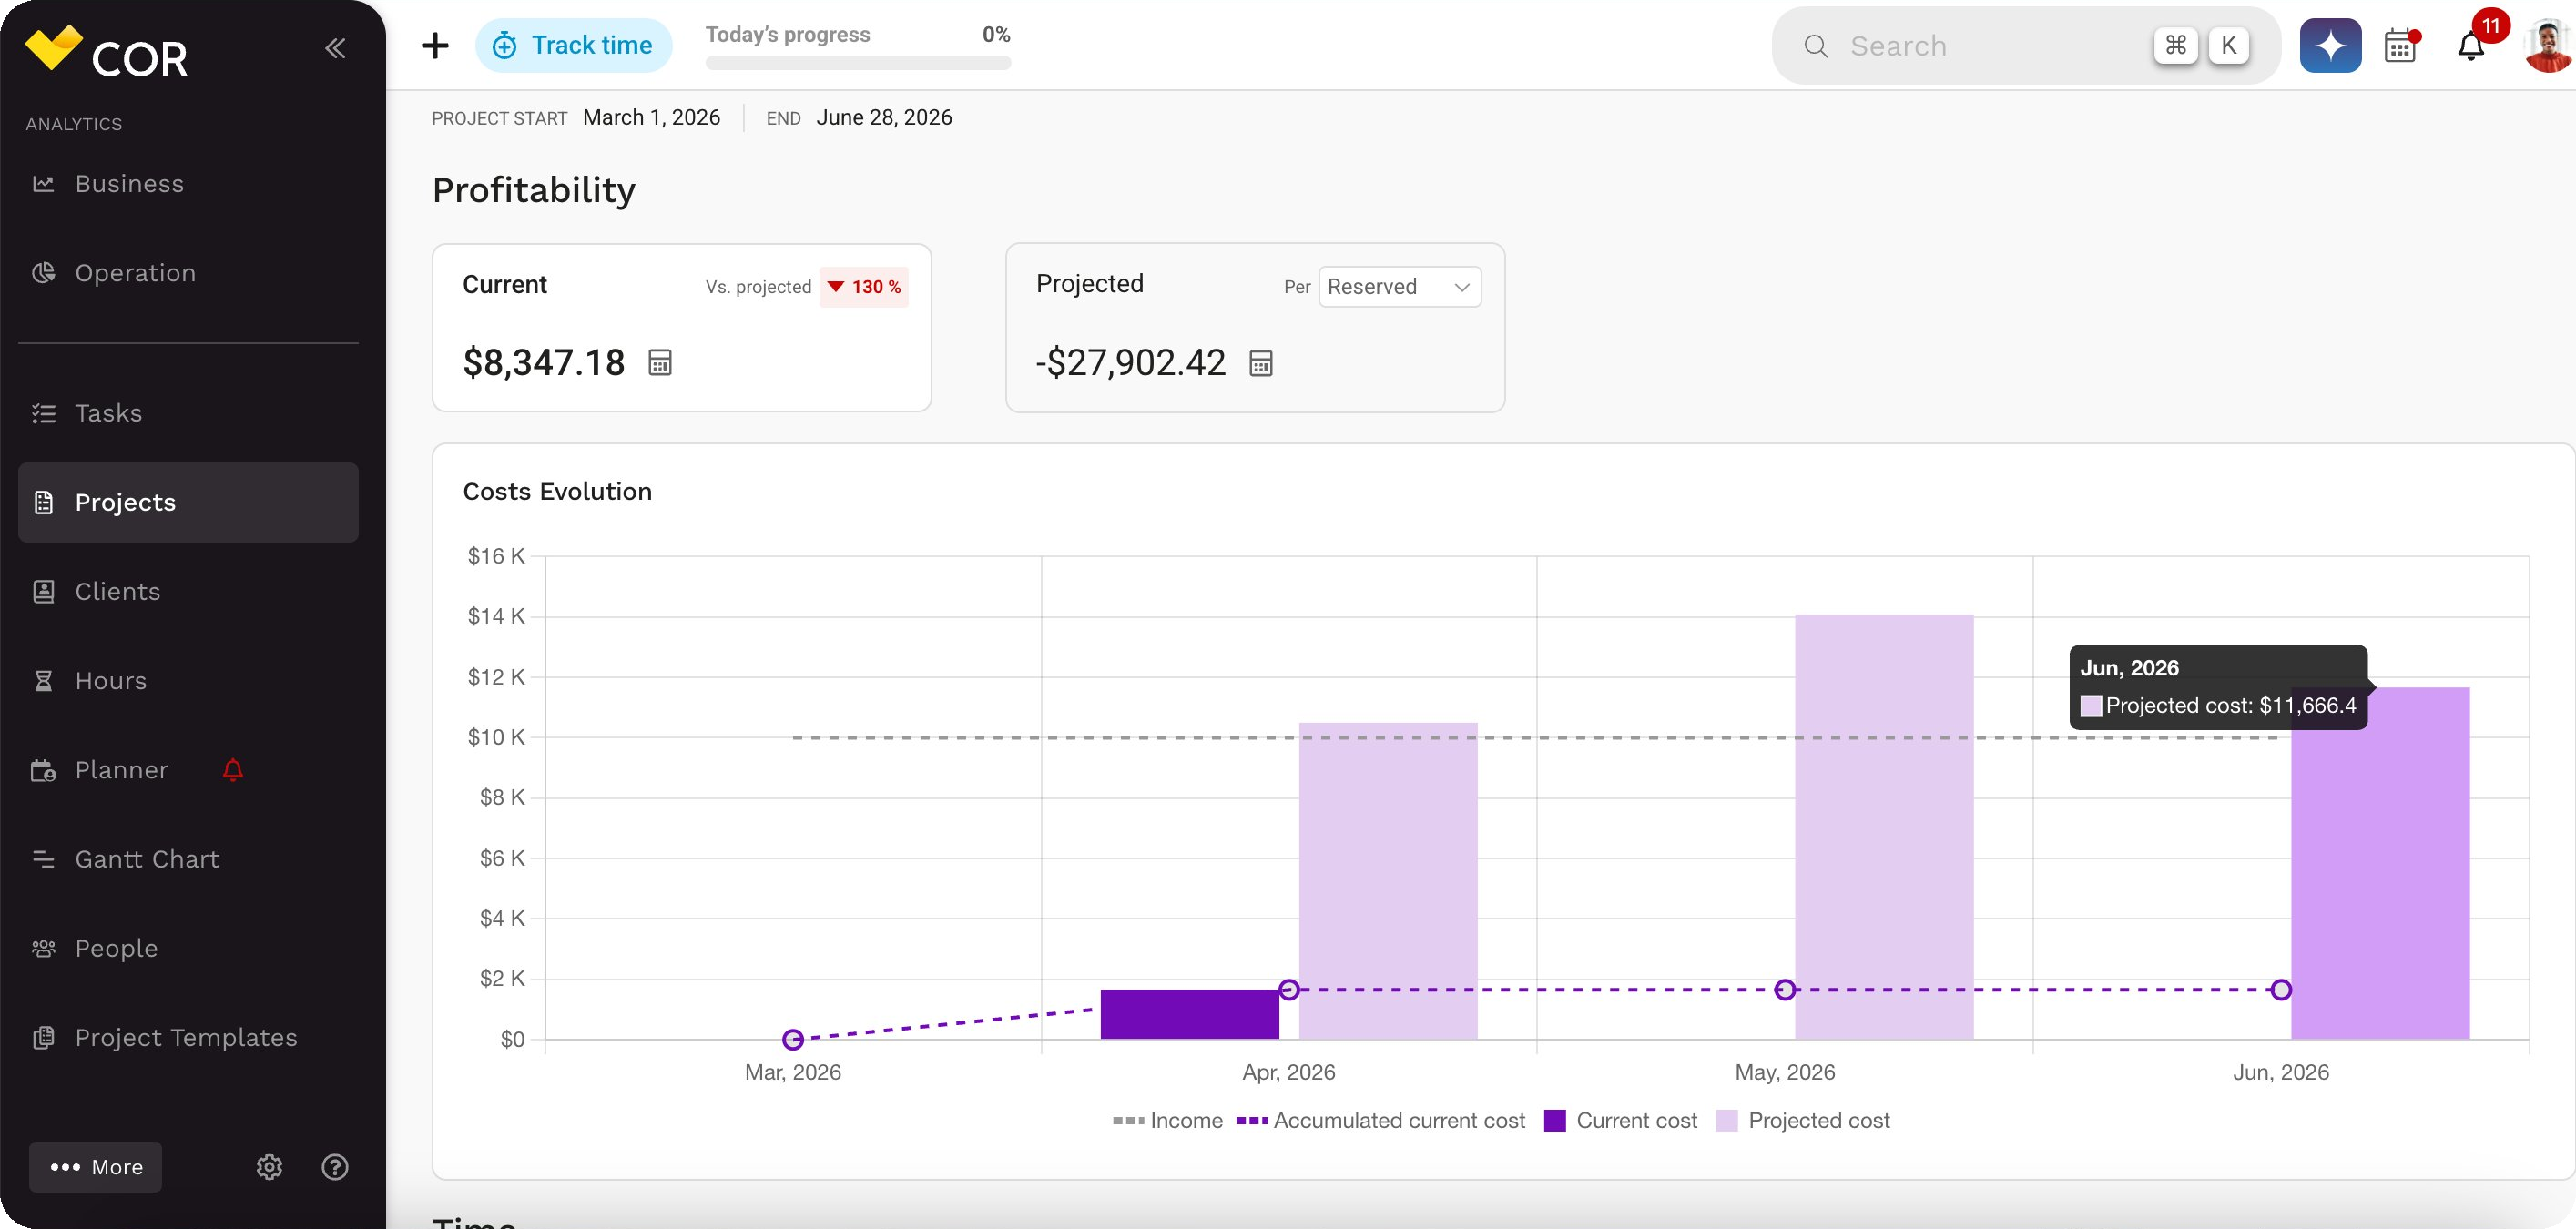Toggle the Income legend item

pyautogui.click(x=1168, y=1120)
